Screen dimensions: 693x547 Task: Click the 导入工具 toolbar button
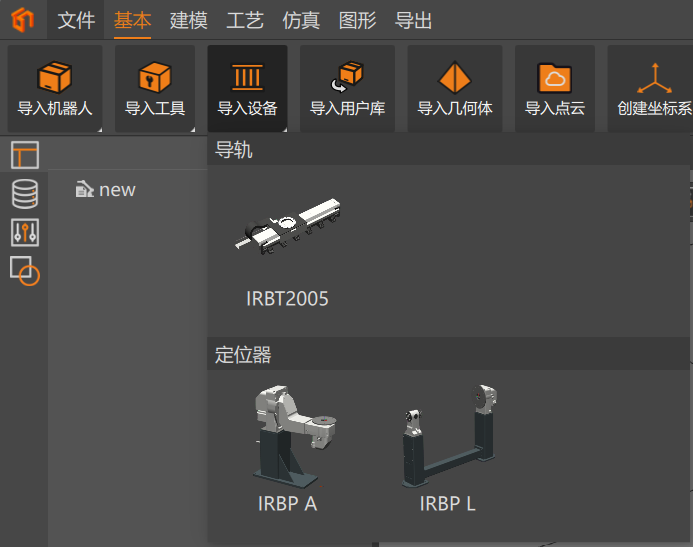pos(155,88)
